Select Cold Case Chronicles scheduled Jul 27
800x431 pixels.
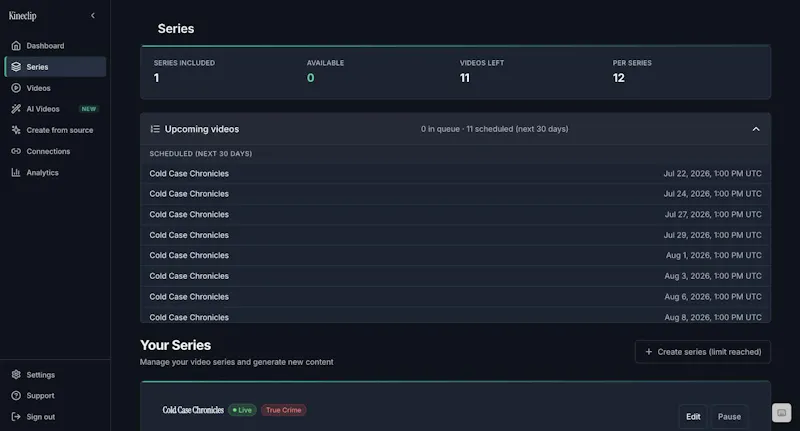pos(456,214)
